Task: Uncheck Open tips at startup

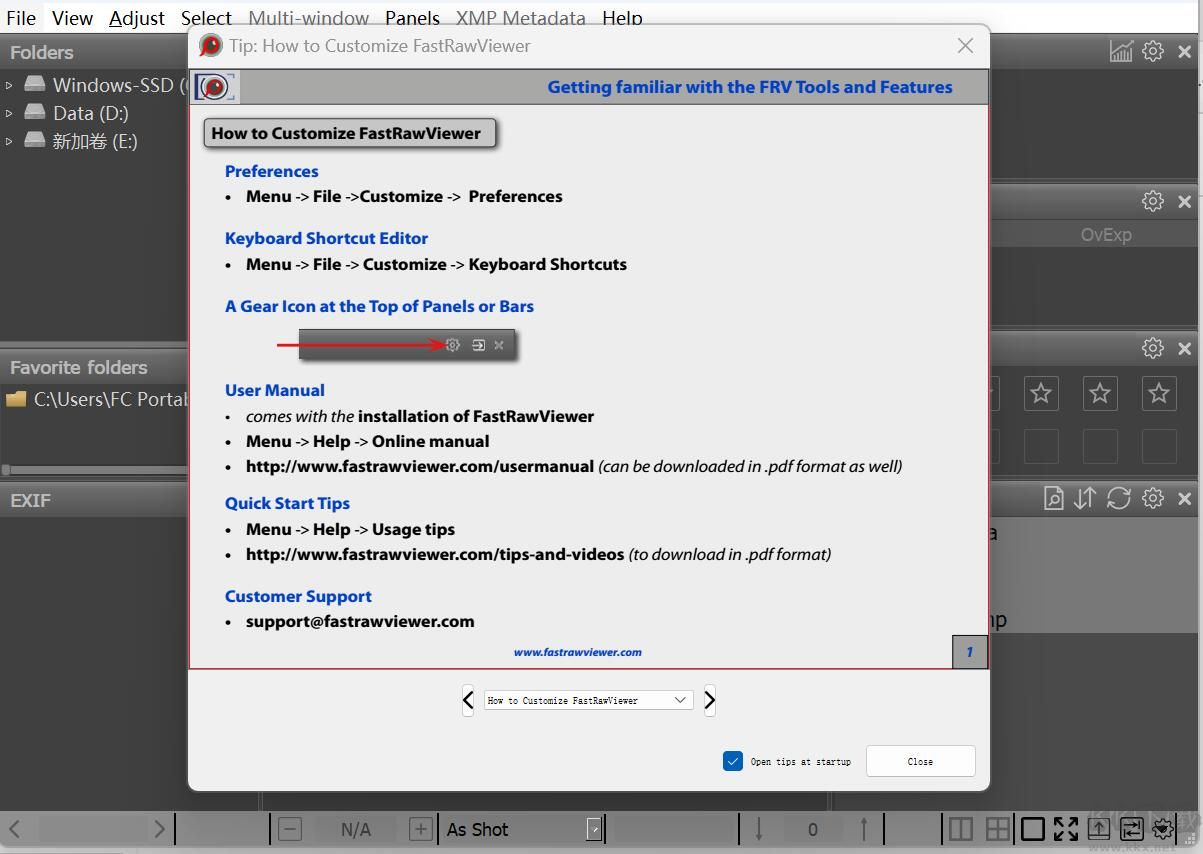Action: pos(733,761)
